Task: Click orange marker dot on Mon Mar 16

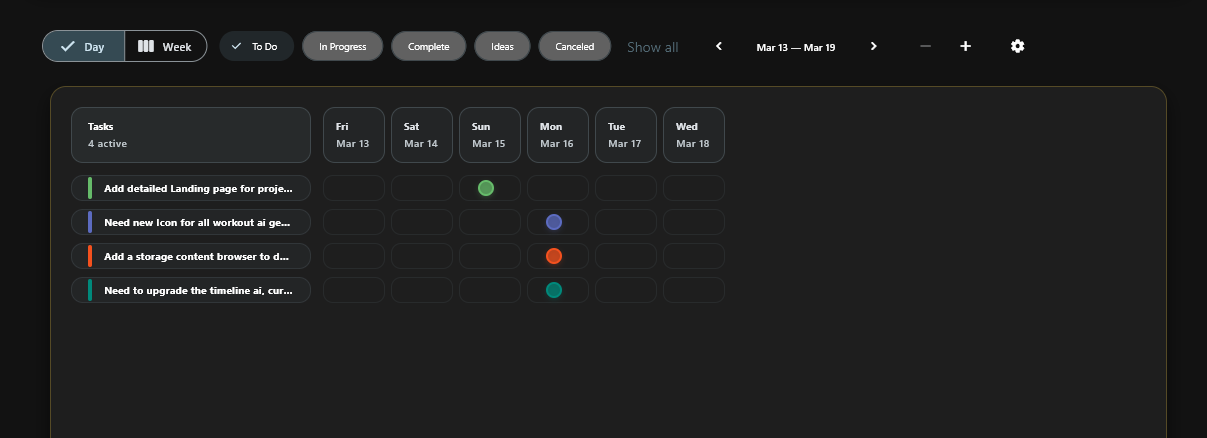Action: pyautogui.click(x=554, y=256)
